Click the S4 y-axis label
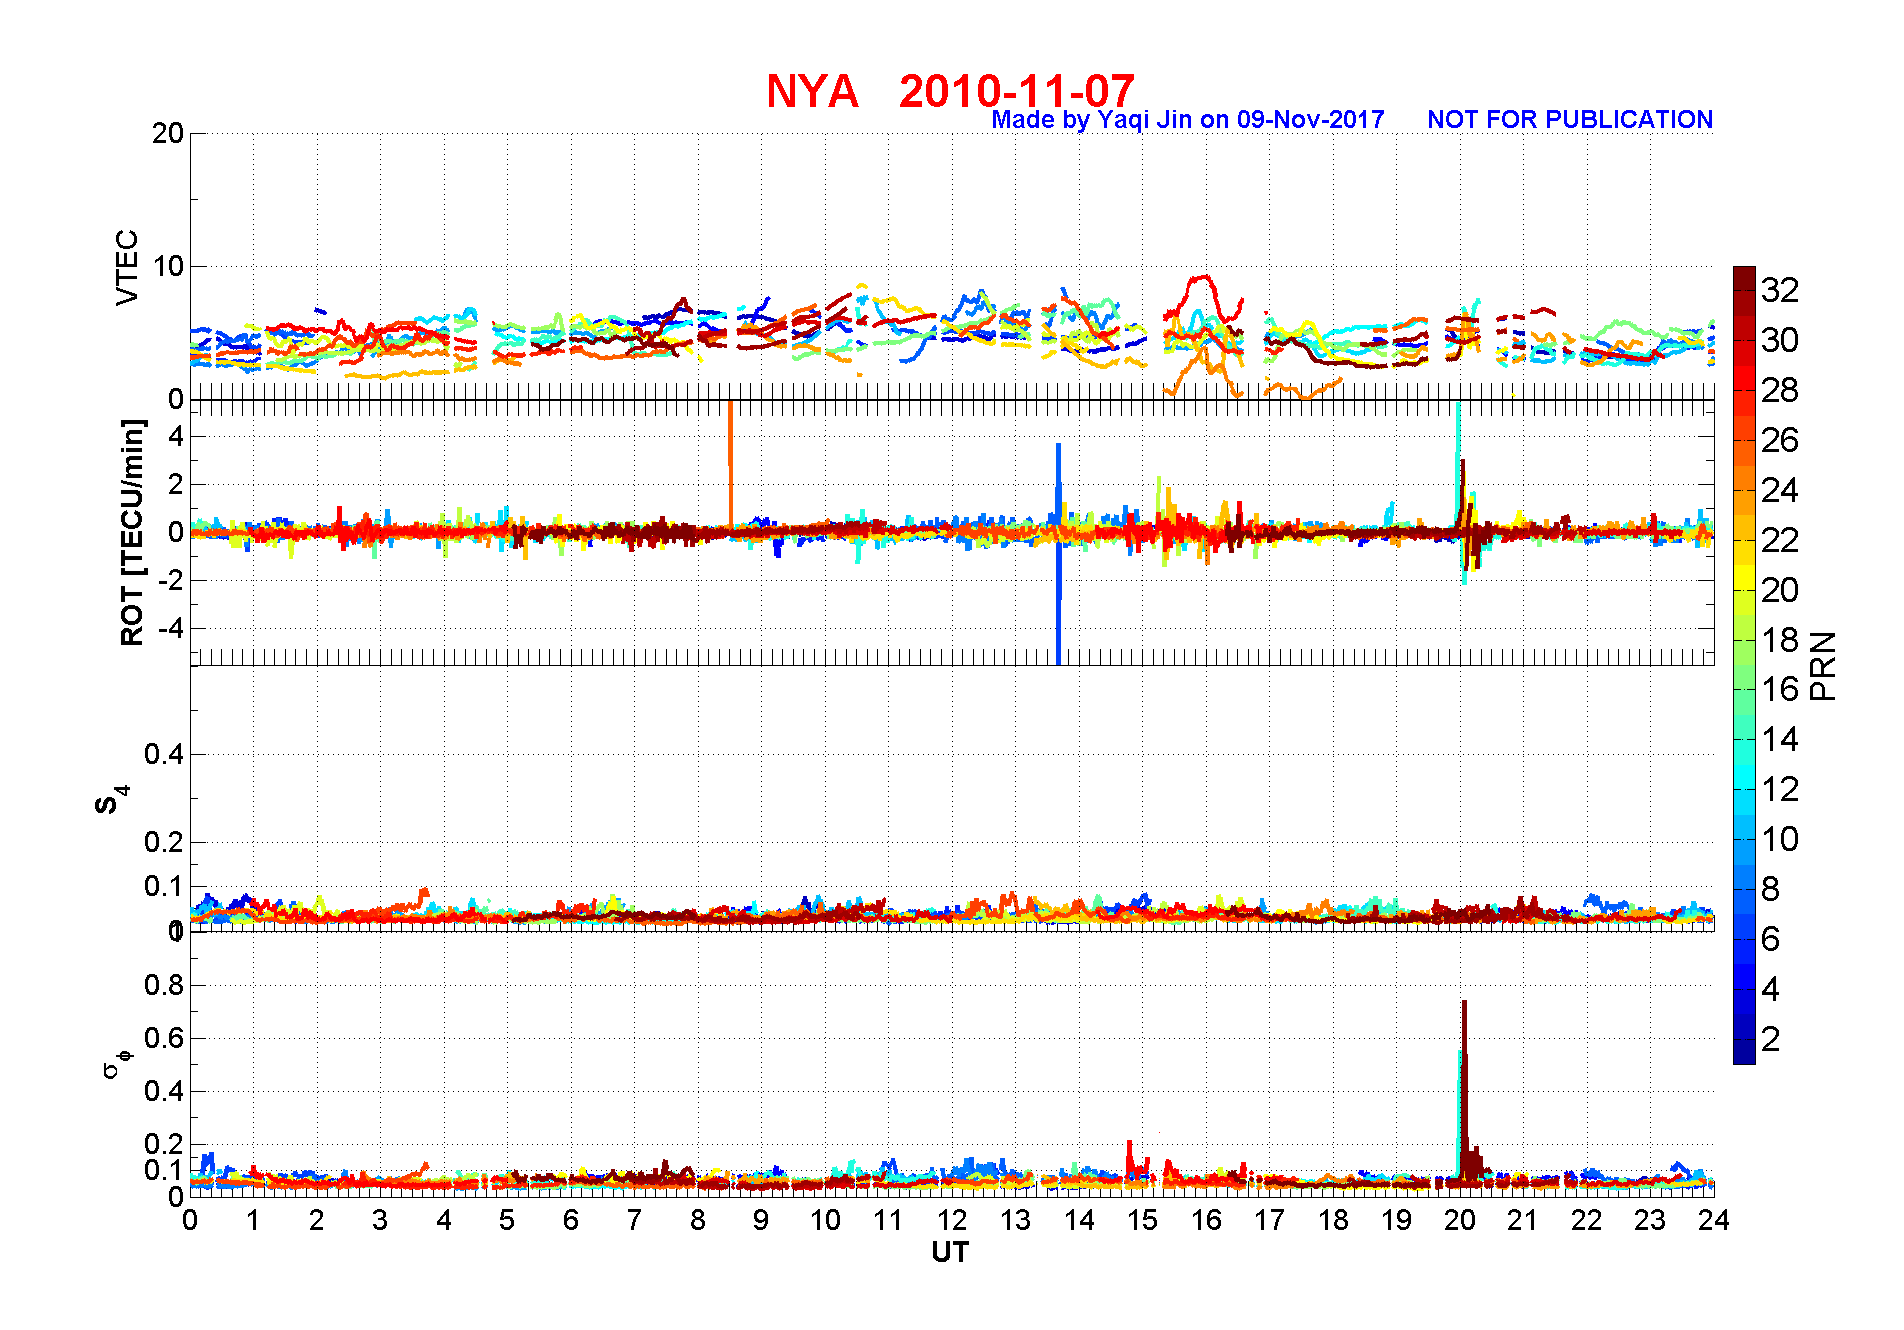Viewport: 1904px width, 1330px height. point(111,800)
